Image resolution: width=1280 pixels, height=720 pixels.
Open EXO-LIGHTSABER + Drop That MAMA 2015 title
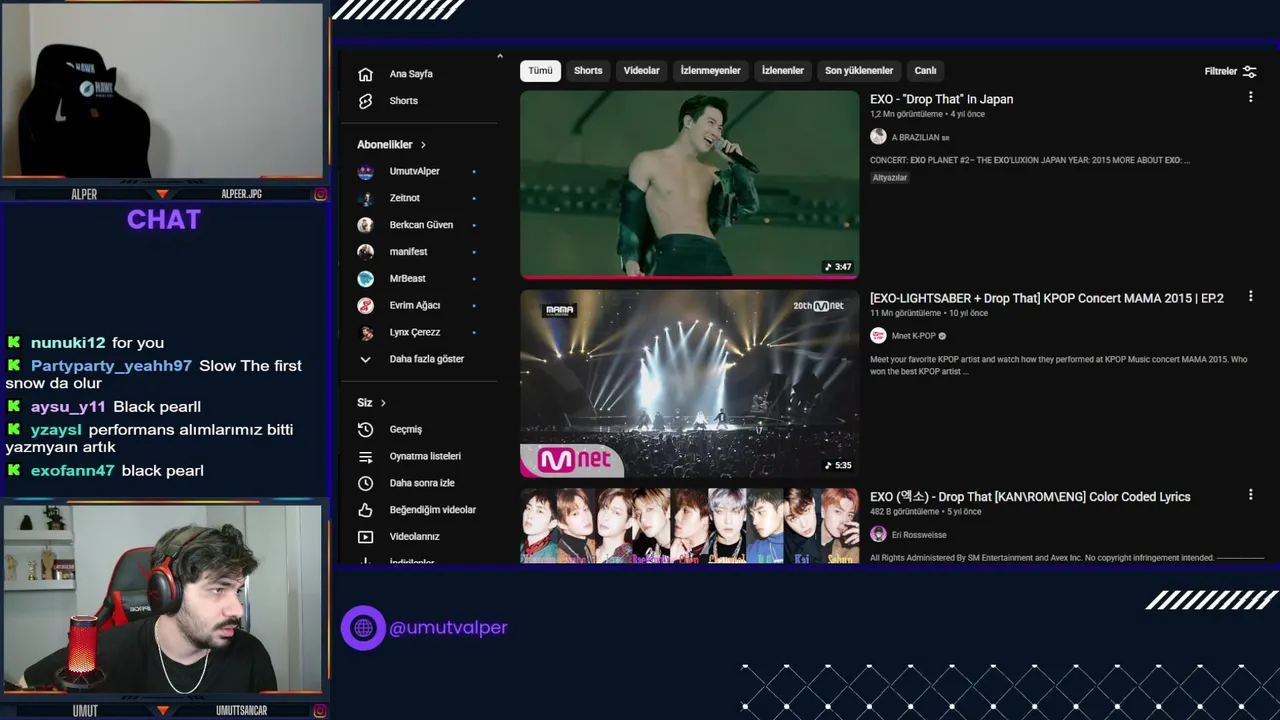click(1046, 298)
